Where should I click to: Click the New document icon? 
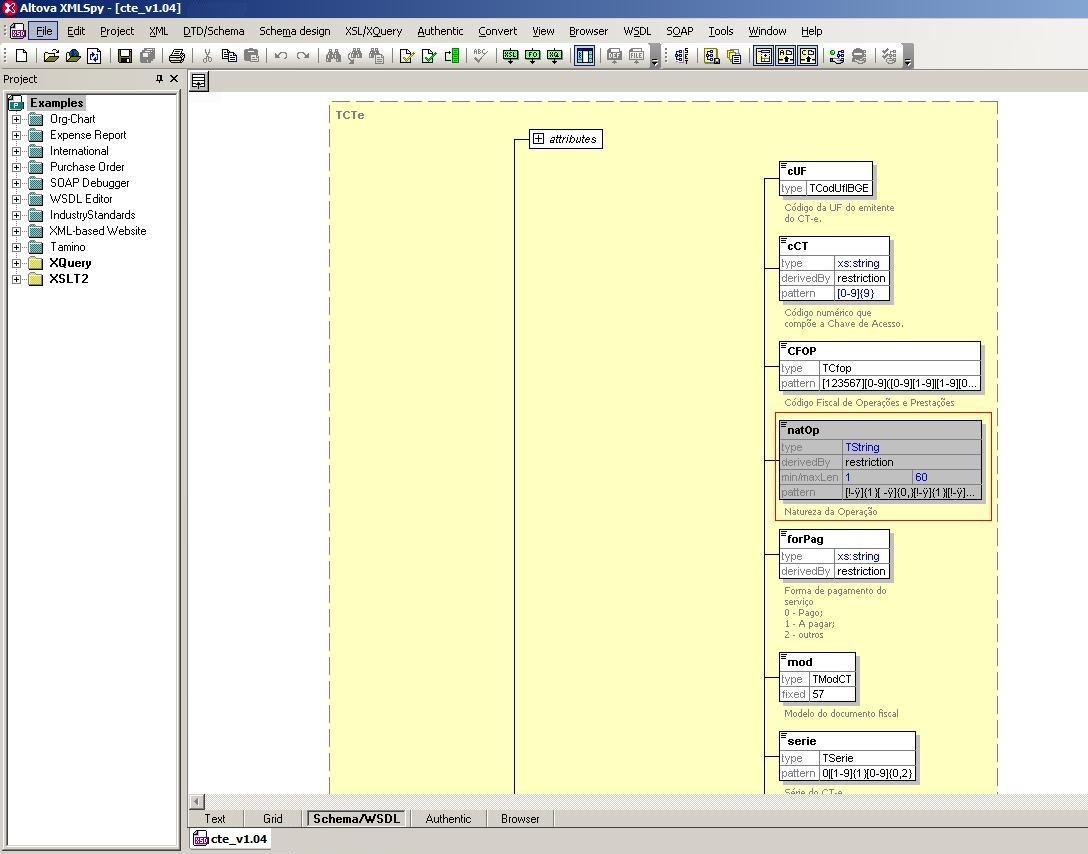(x=22, y=56)
